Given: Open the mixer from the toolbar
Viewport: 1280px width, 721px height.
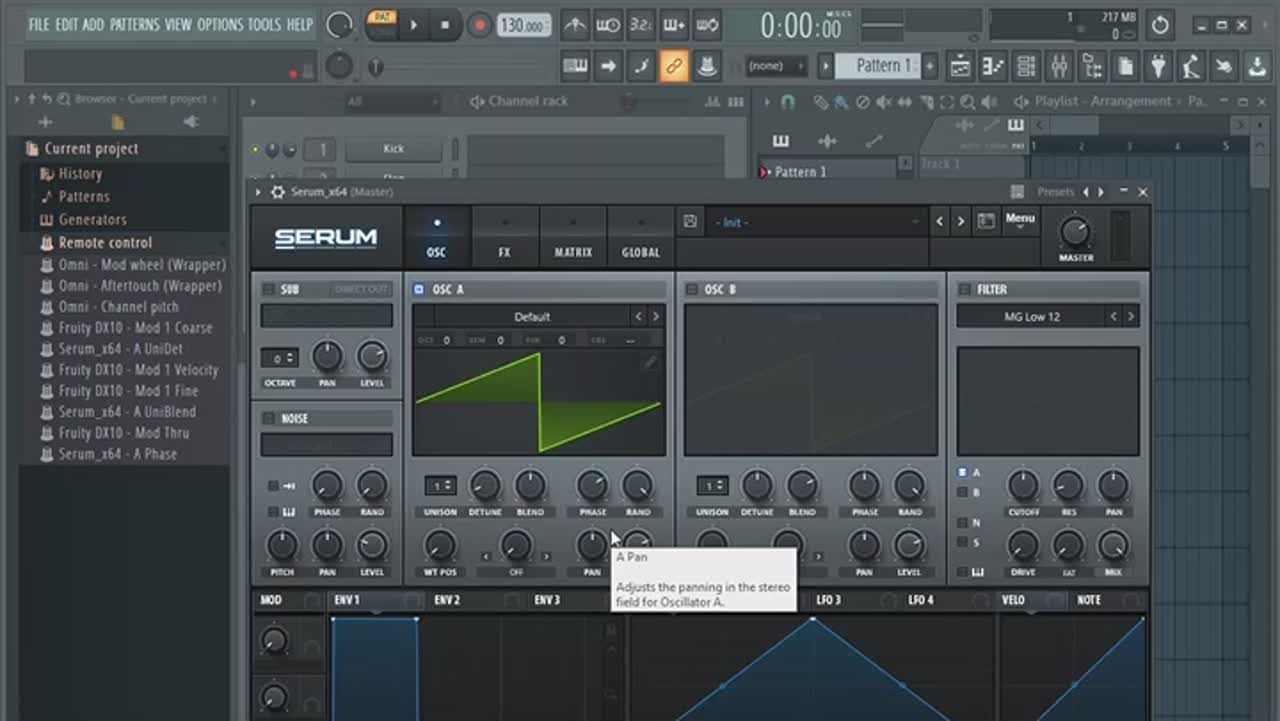Looking at the screenshot, I should pos(1059,67).
